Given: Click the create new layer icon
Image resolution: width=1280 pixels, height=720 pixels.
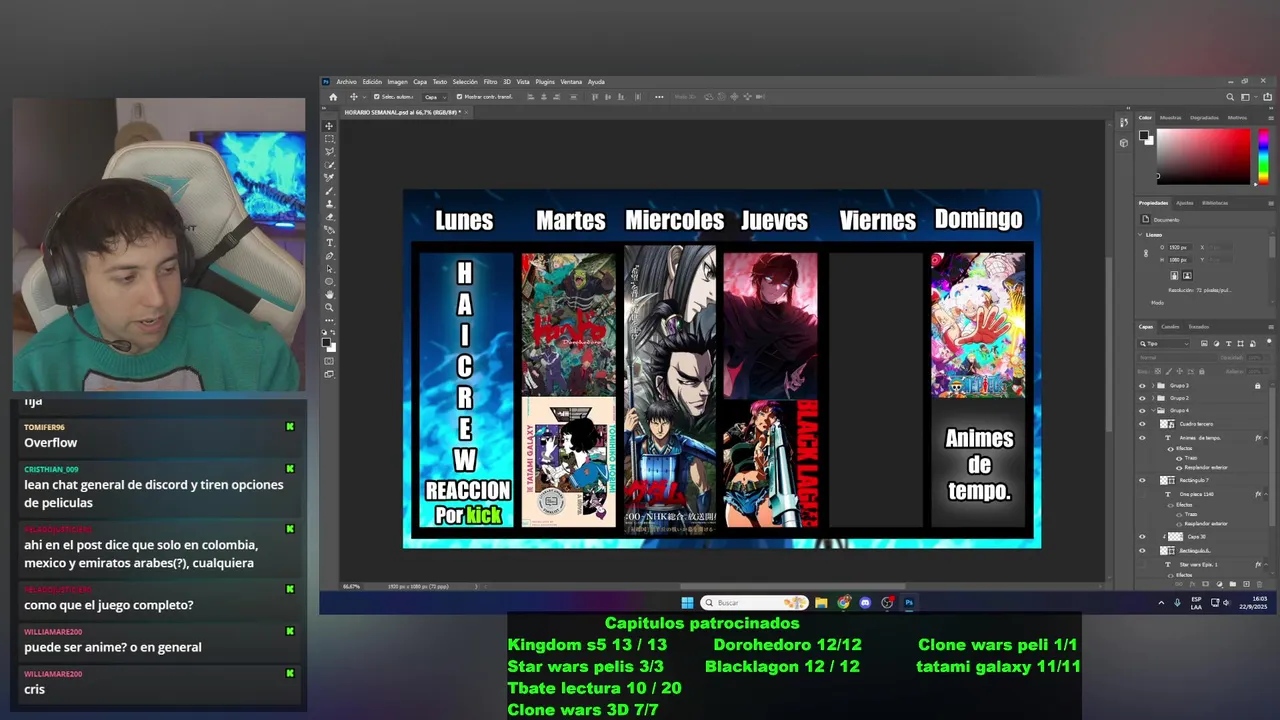Looking at the screenshot, I should [1246, 584].
